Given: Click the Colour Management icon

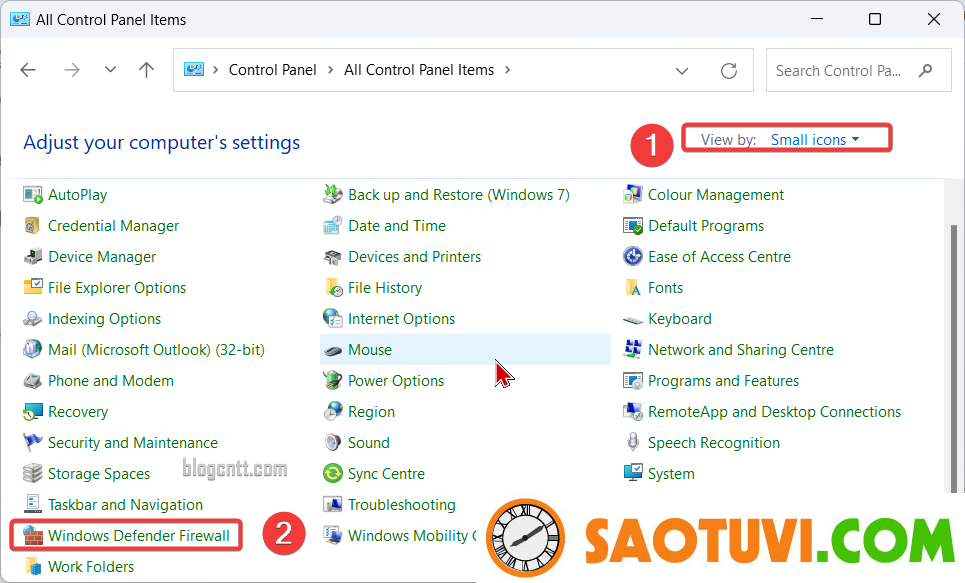Looking at the screenshot, I should 633,195.
